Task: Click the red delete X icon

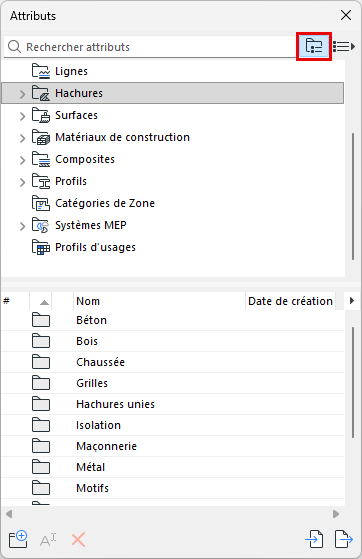Action: 78,540
